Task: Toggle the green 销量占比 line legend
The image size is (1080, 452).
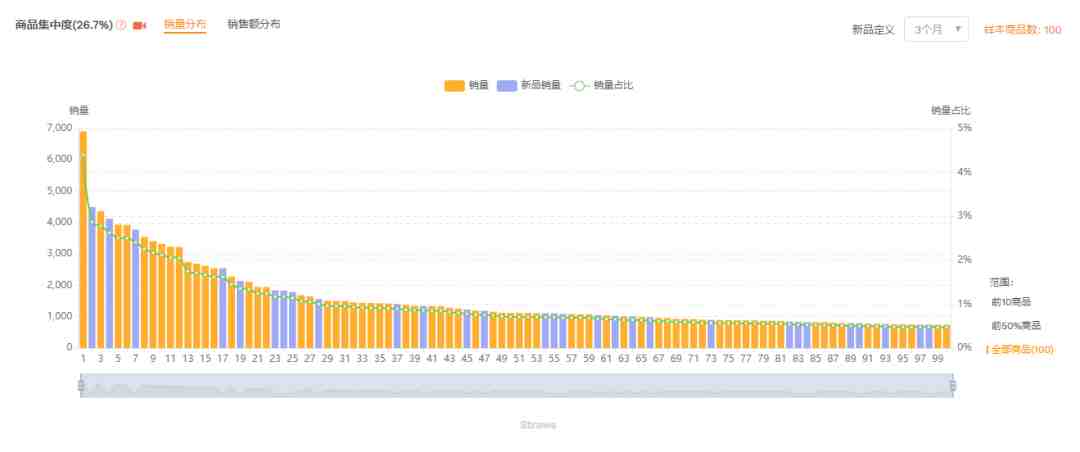Action: click(x=603, y=85)
